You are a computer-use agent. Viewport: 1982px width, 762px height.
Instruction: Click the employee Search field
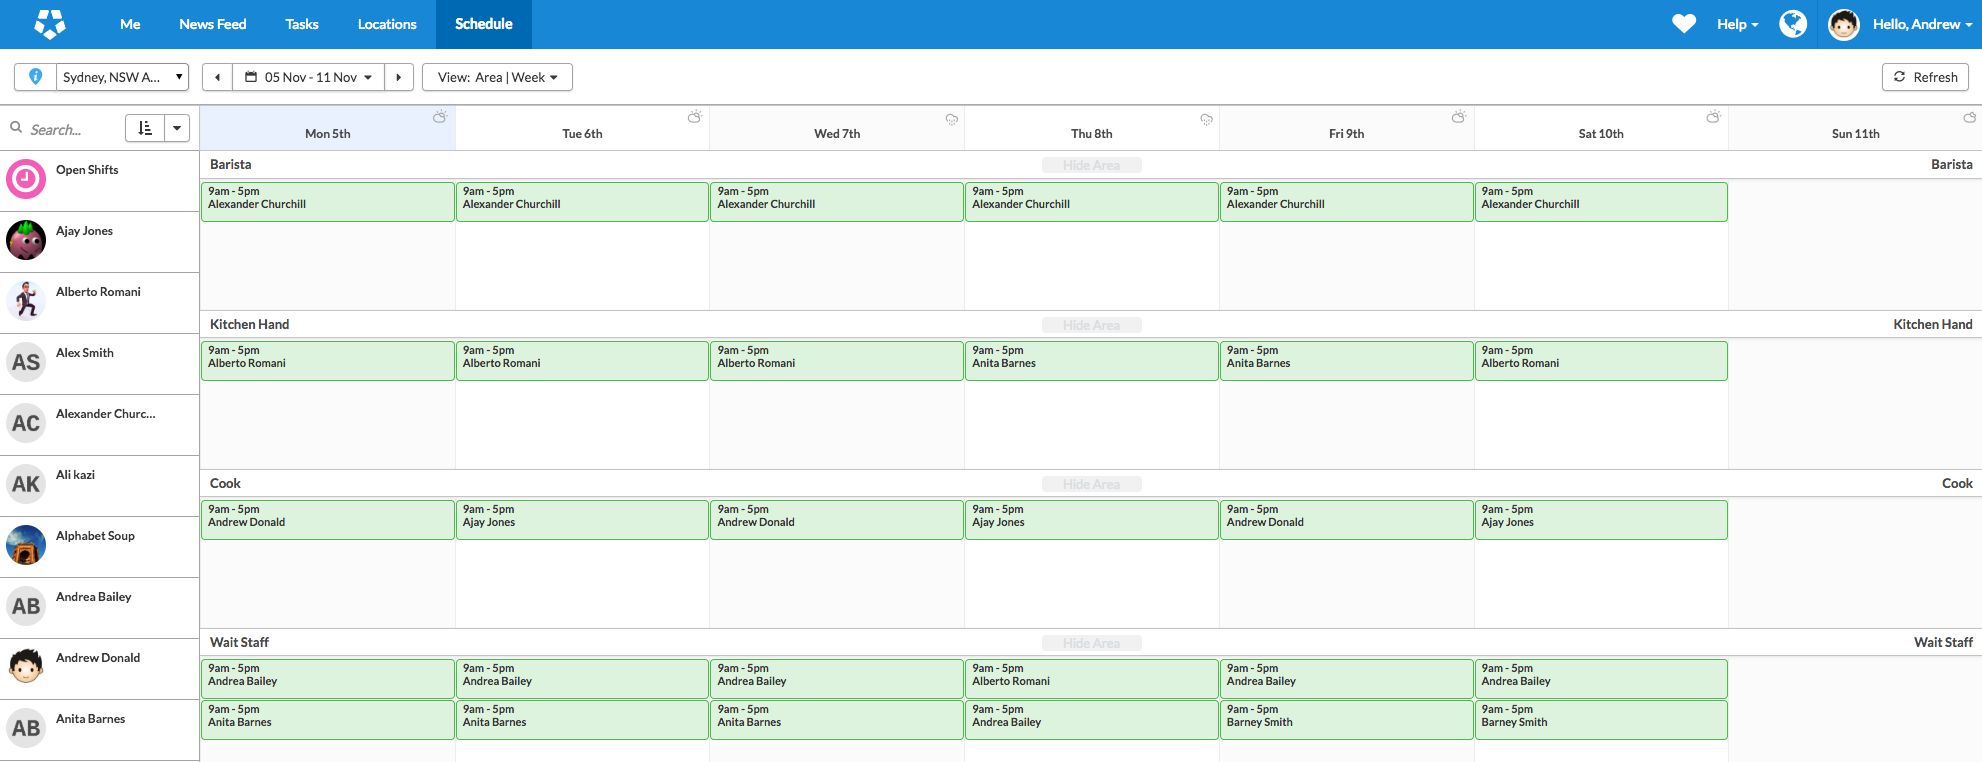(70, 130)
